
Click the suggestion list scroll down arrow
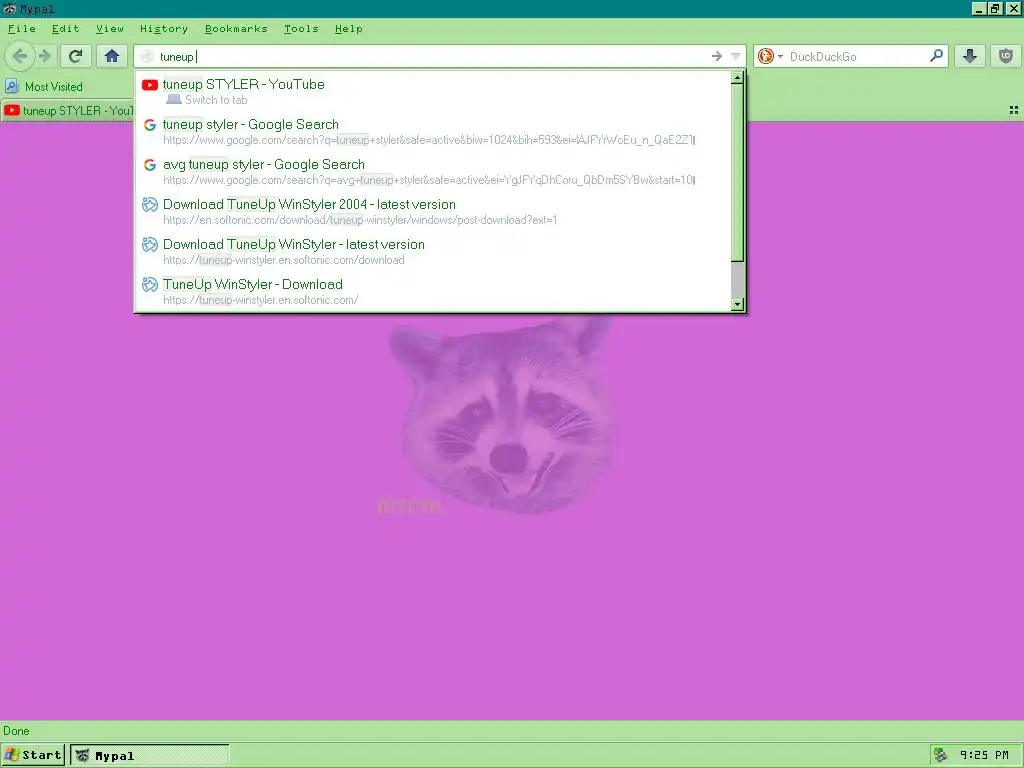pyautogui.click(x=737, y=304)
